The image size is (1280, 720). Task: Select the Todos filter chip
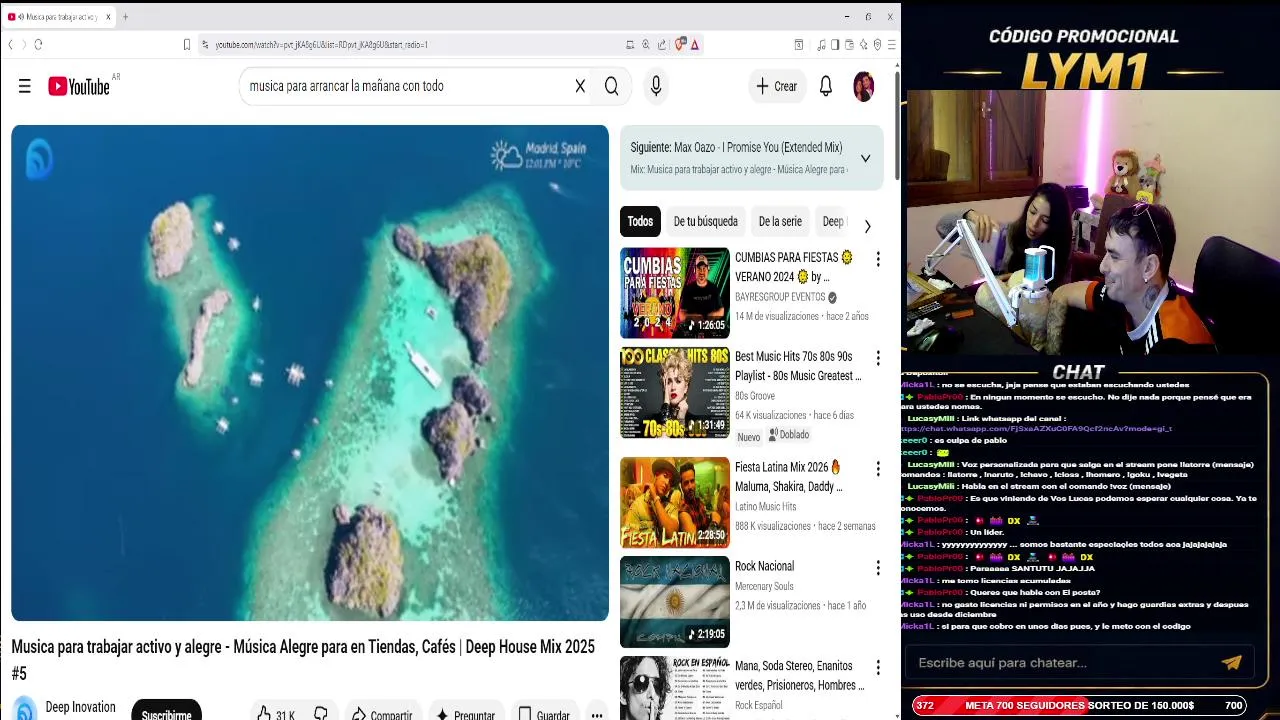pos(640,221)
